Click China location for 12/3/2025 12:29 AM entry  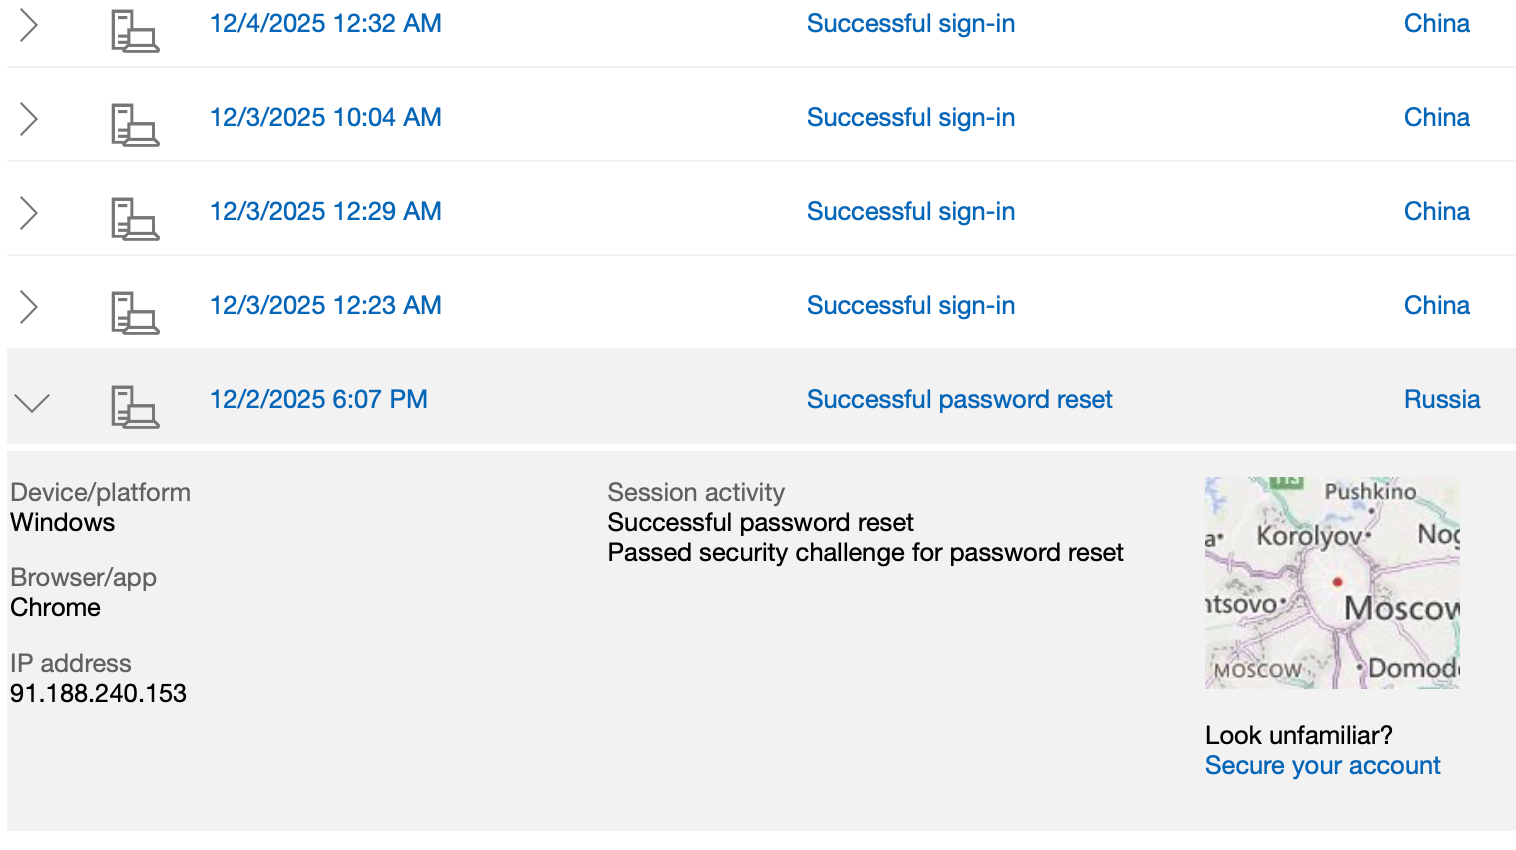pyautogui.click(x=1436, y=212)
